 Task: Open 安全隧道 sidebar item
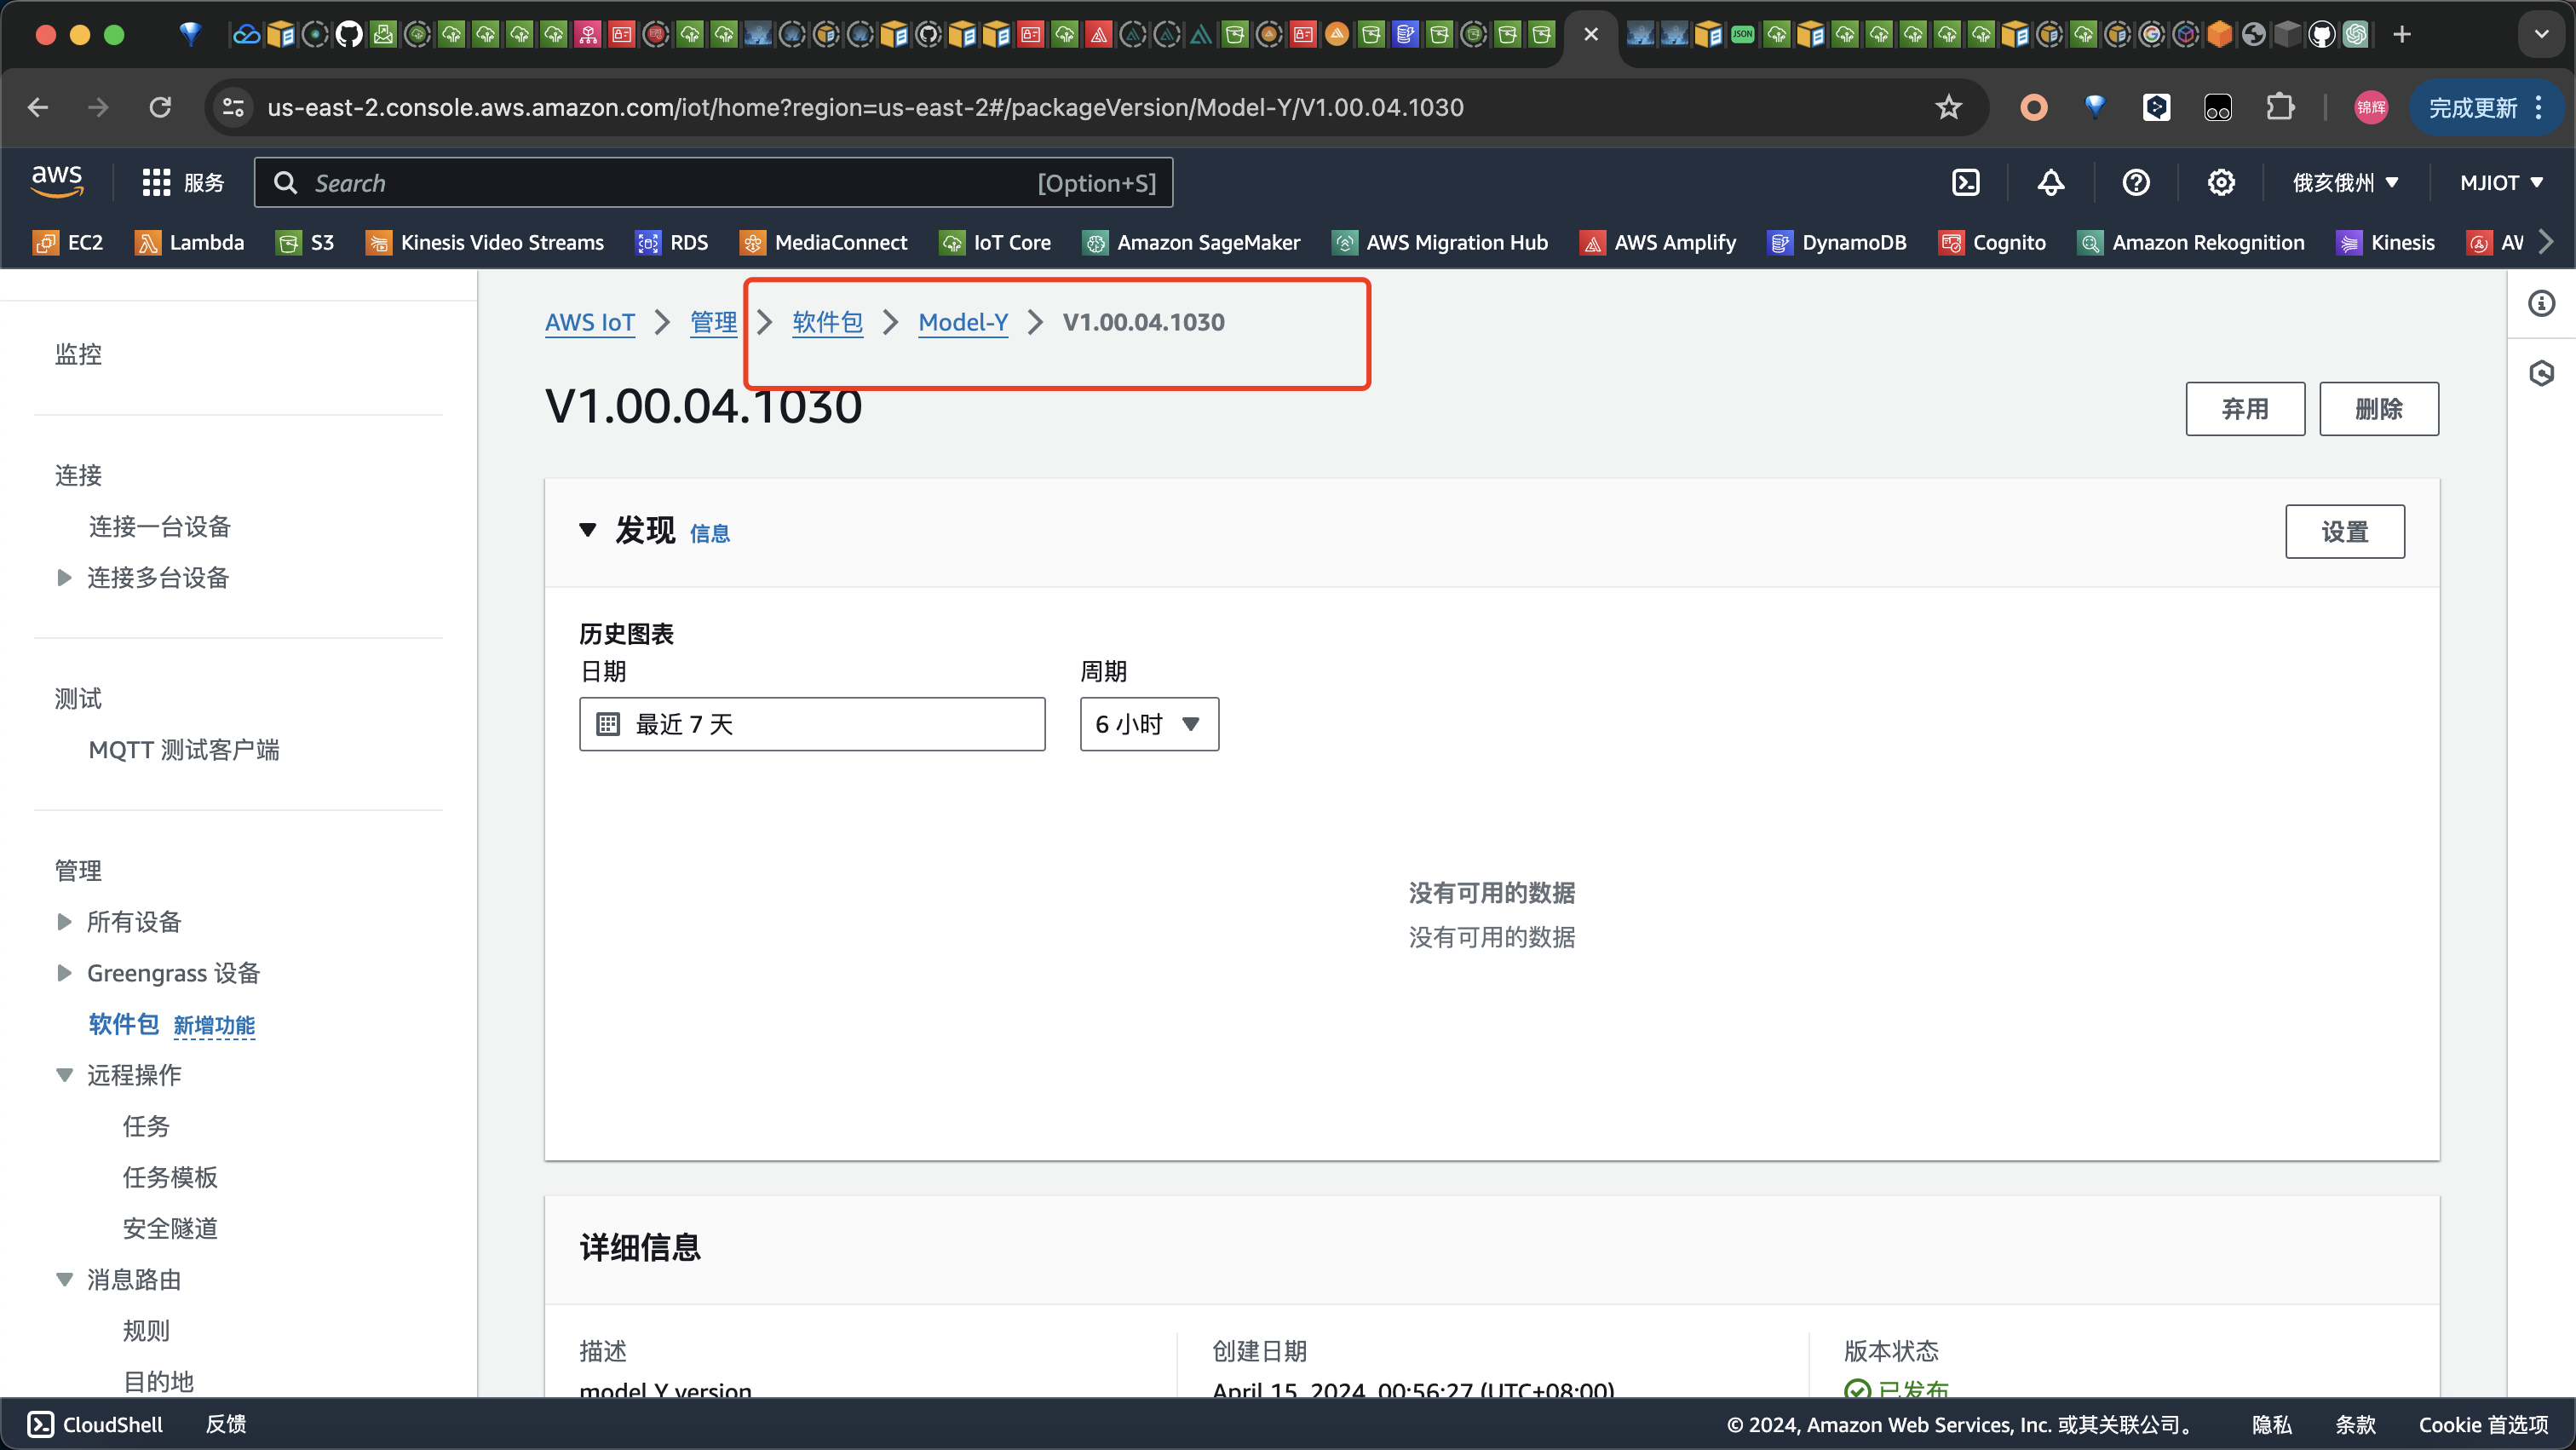click(170, 1228)
